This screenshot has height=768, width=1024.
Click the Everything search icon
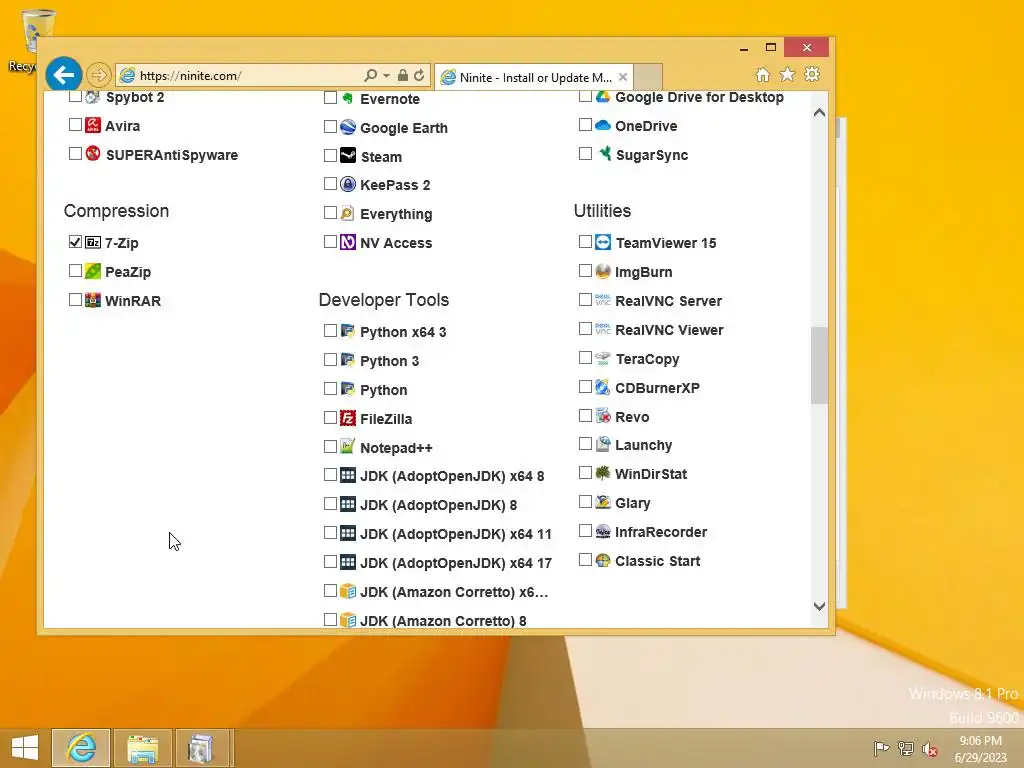pyautogui.click(x=348, y=213)
